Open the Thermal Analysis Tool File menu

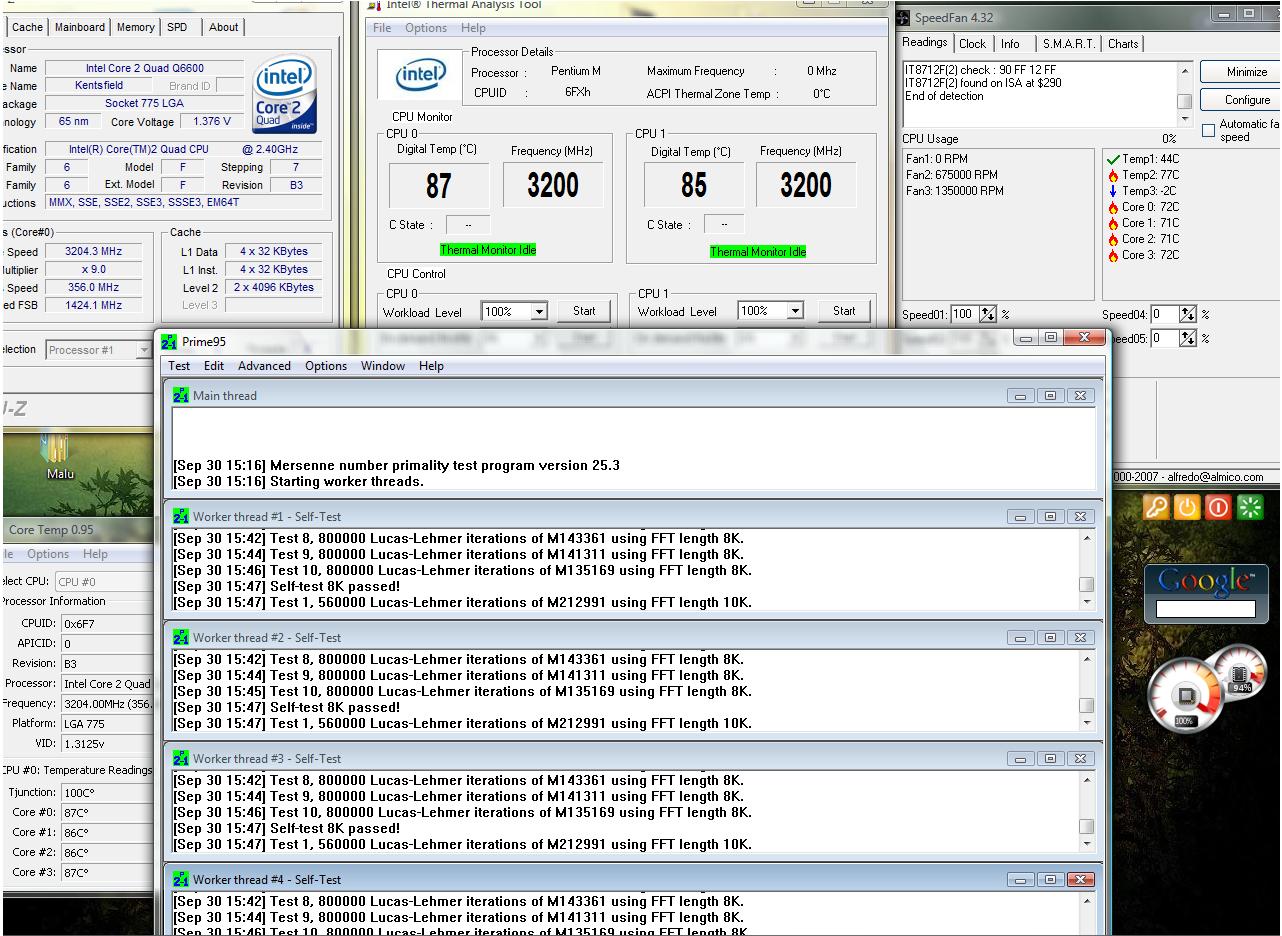382,28
